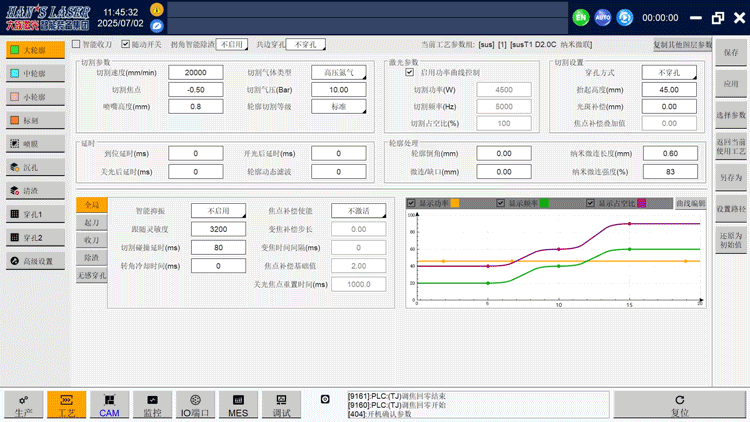Open the 生产 production module
The width and height of the screenshot is (750, 422).
click(x=22, y=404)
